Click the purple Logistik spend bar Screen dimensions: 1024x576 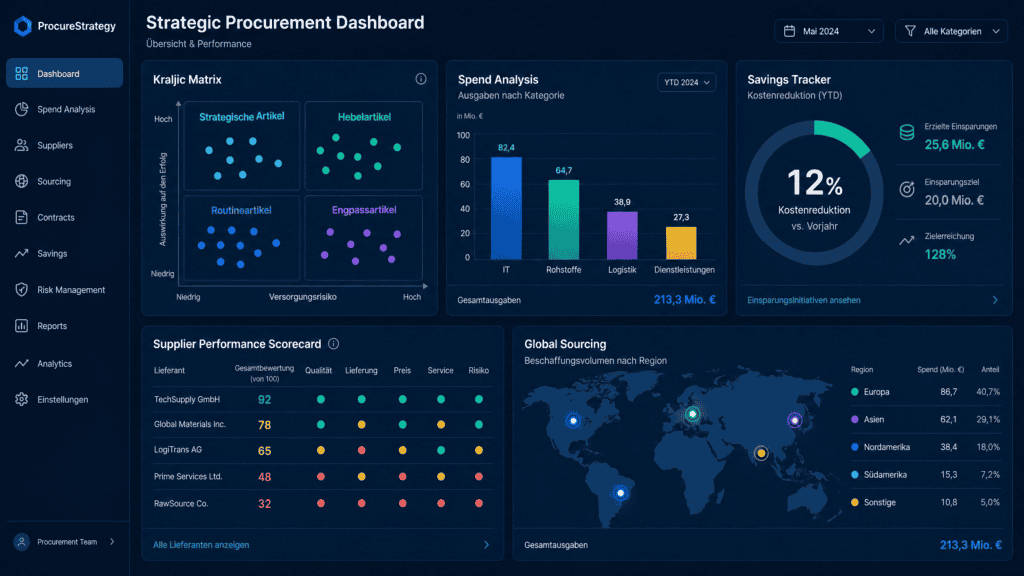pos(622,236)
